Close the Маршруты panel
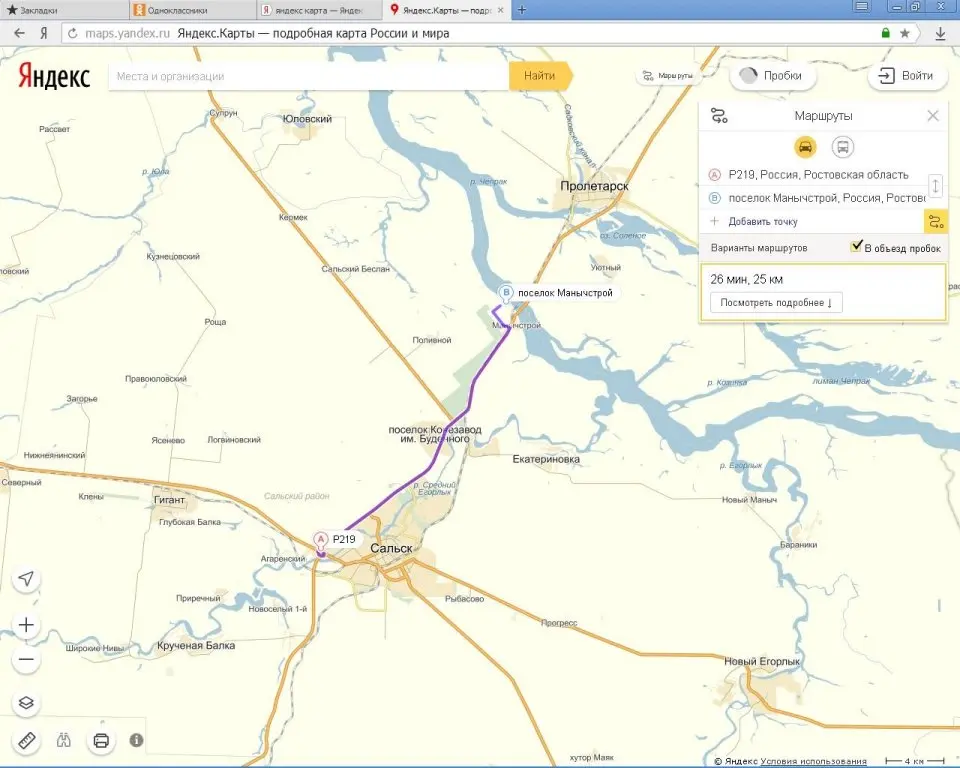Screen dimensions: 960x768 pos(932,116)
